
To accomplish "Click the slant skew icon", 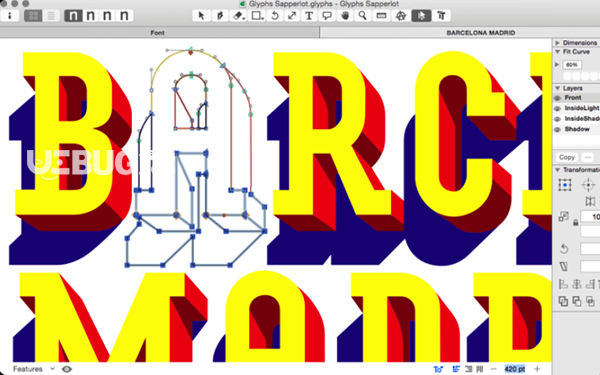I will click(564, 266).
